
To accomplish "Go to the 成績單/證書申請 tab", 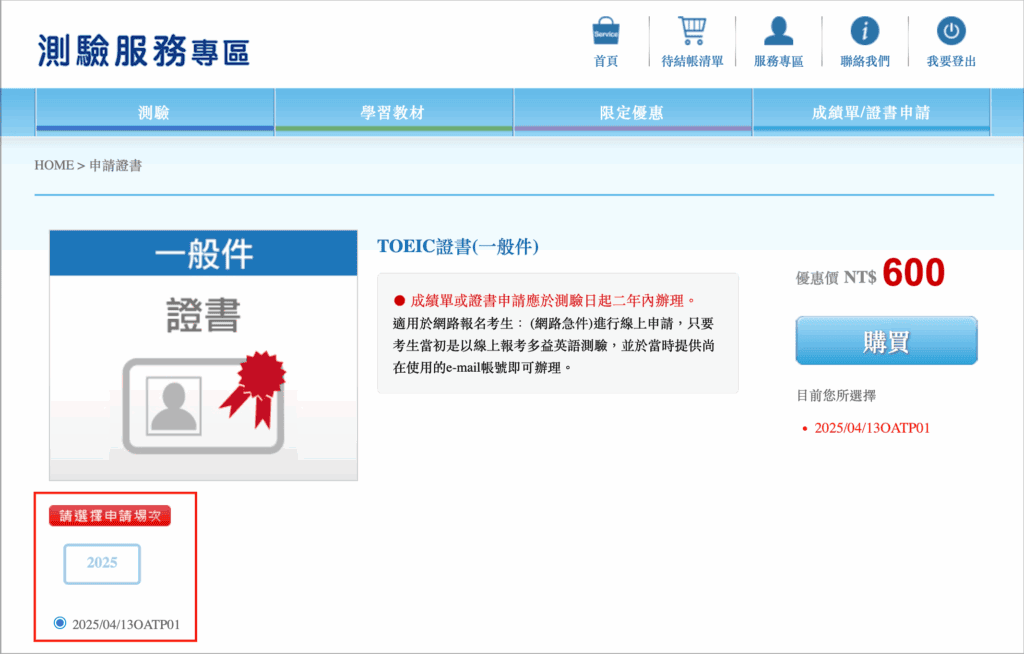I will click(871, 113).
